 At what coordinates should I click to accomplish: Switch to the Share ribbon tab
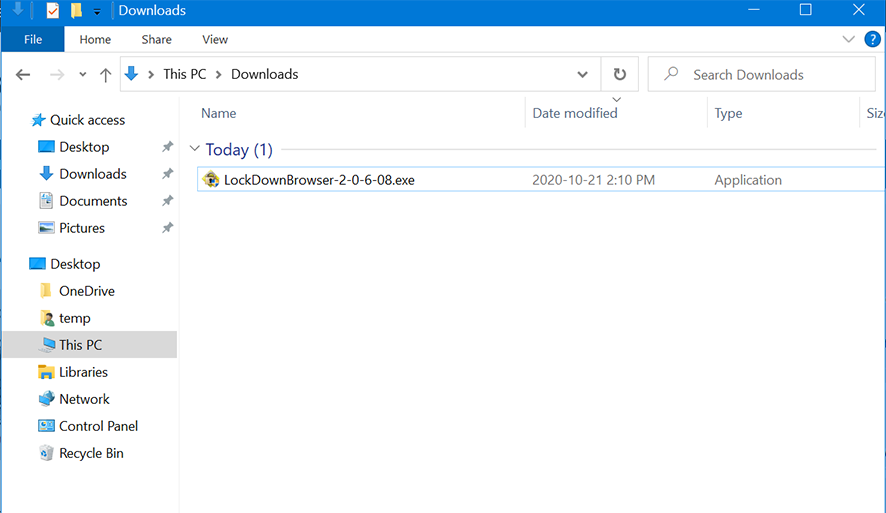point(157,39)
